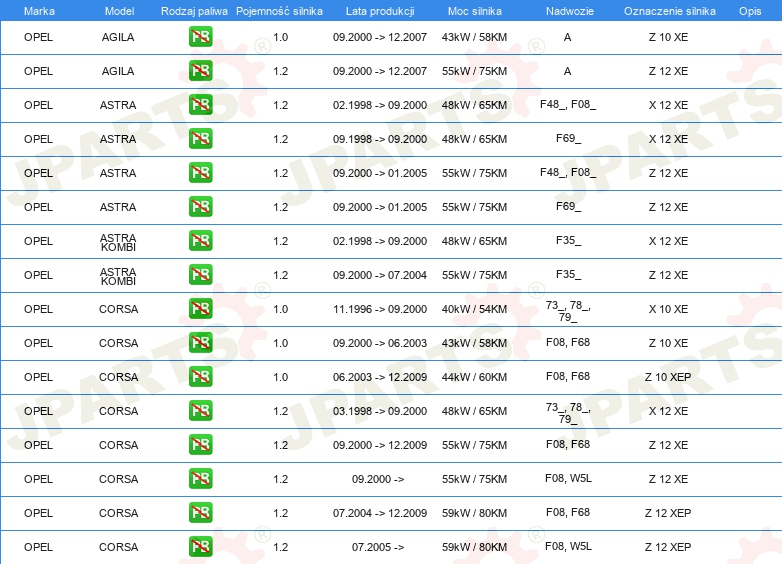Select date cell 07.2005 ->
This screenshot has height=564, width=782.
pyautogui.click(x=378, y=547)
